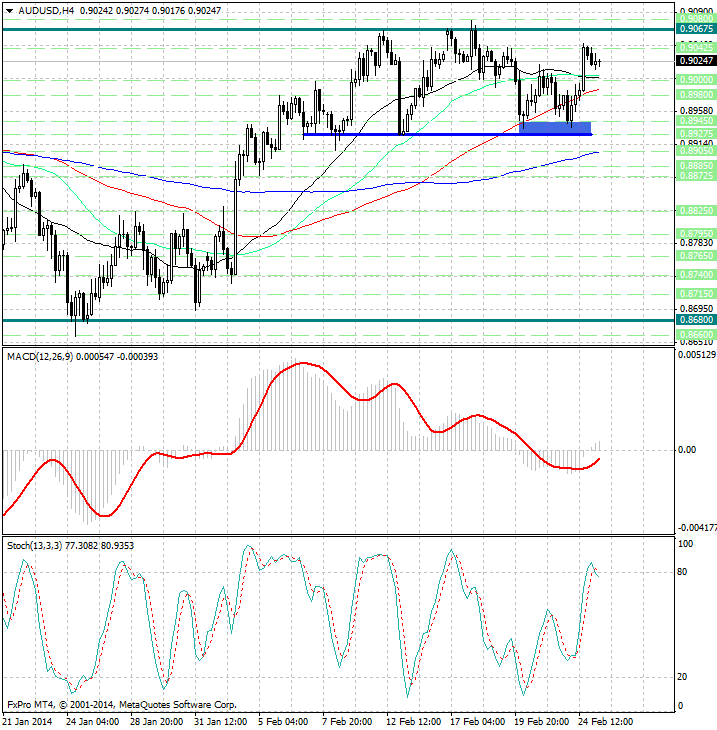
Task: Click the 0.89800 price level label
Action: tap(696, 95)
